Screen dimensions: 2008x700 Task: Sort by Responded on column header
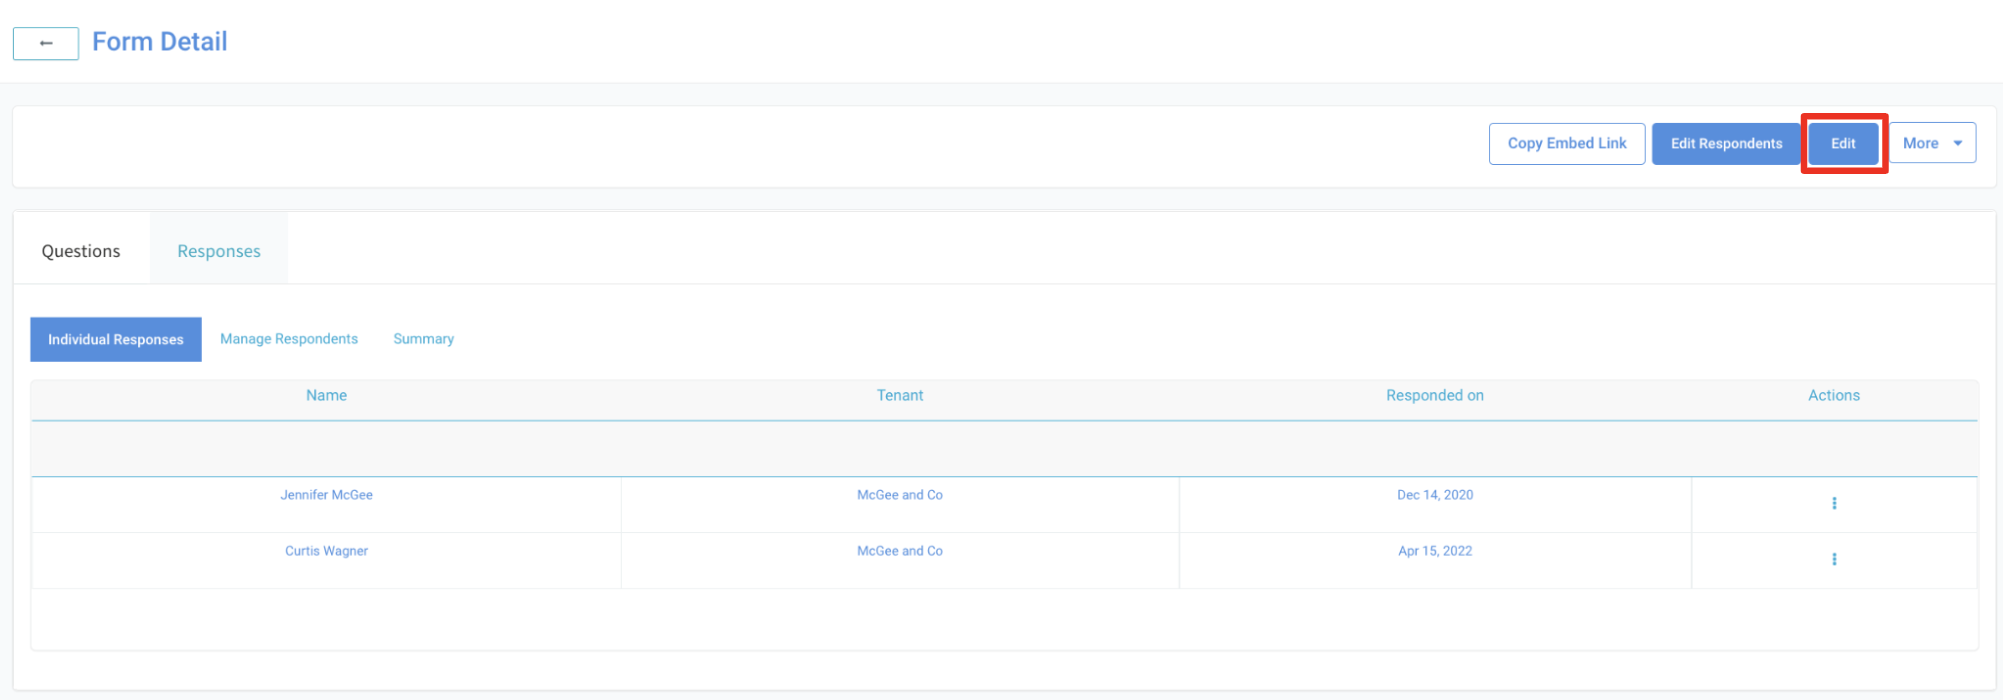click(1434, 395)
